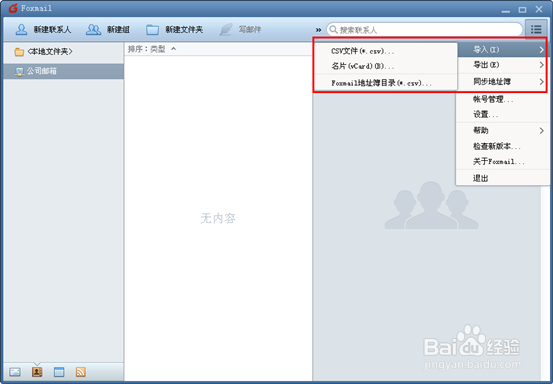This screenshot has width=553, height=384.
Task: Maximize the Foxmail window
Action: click(x=522, y=10)
